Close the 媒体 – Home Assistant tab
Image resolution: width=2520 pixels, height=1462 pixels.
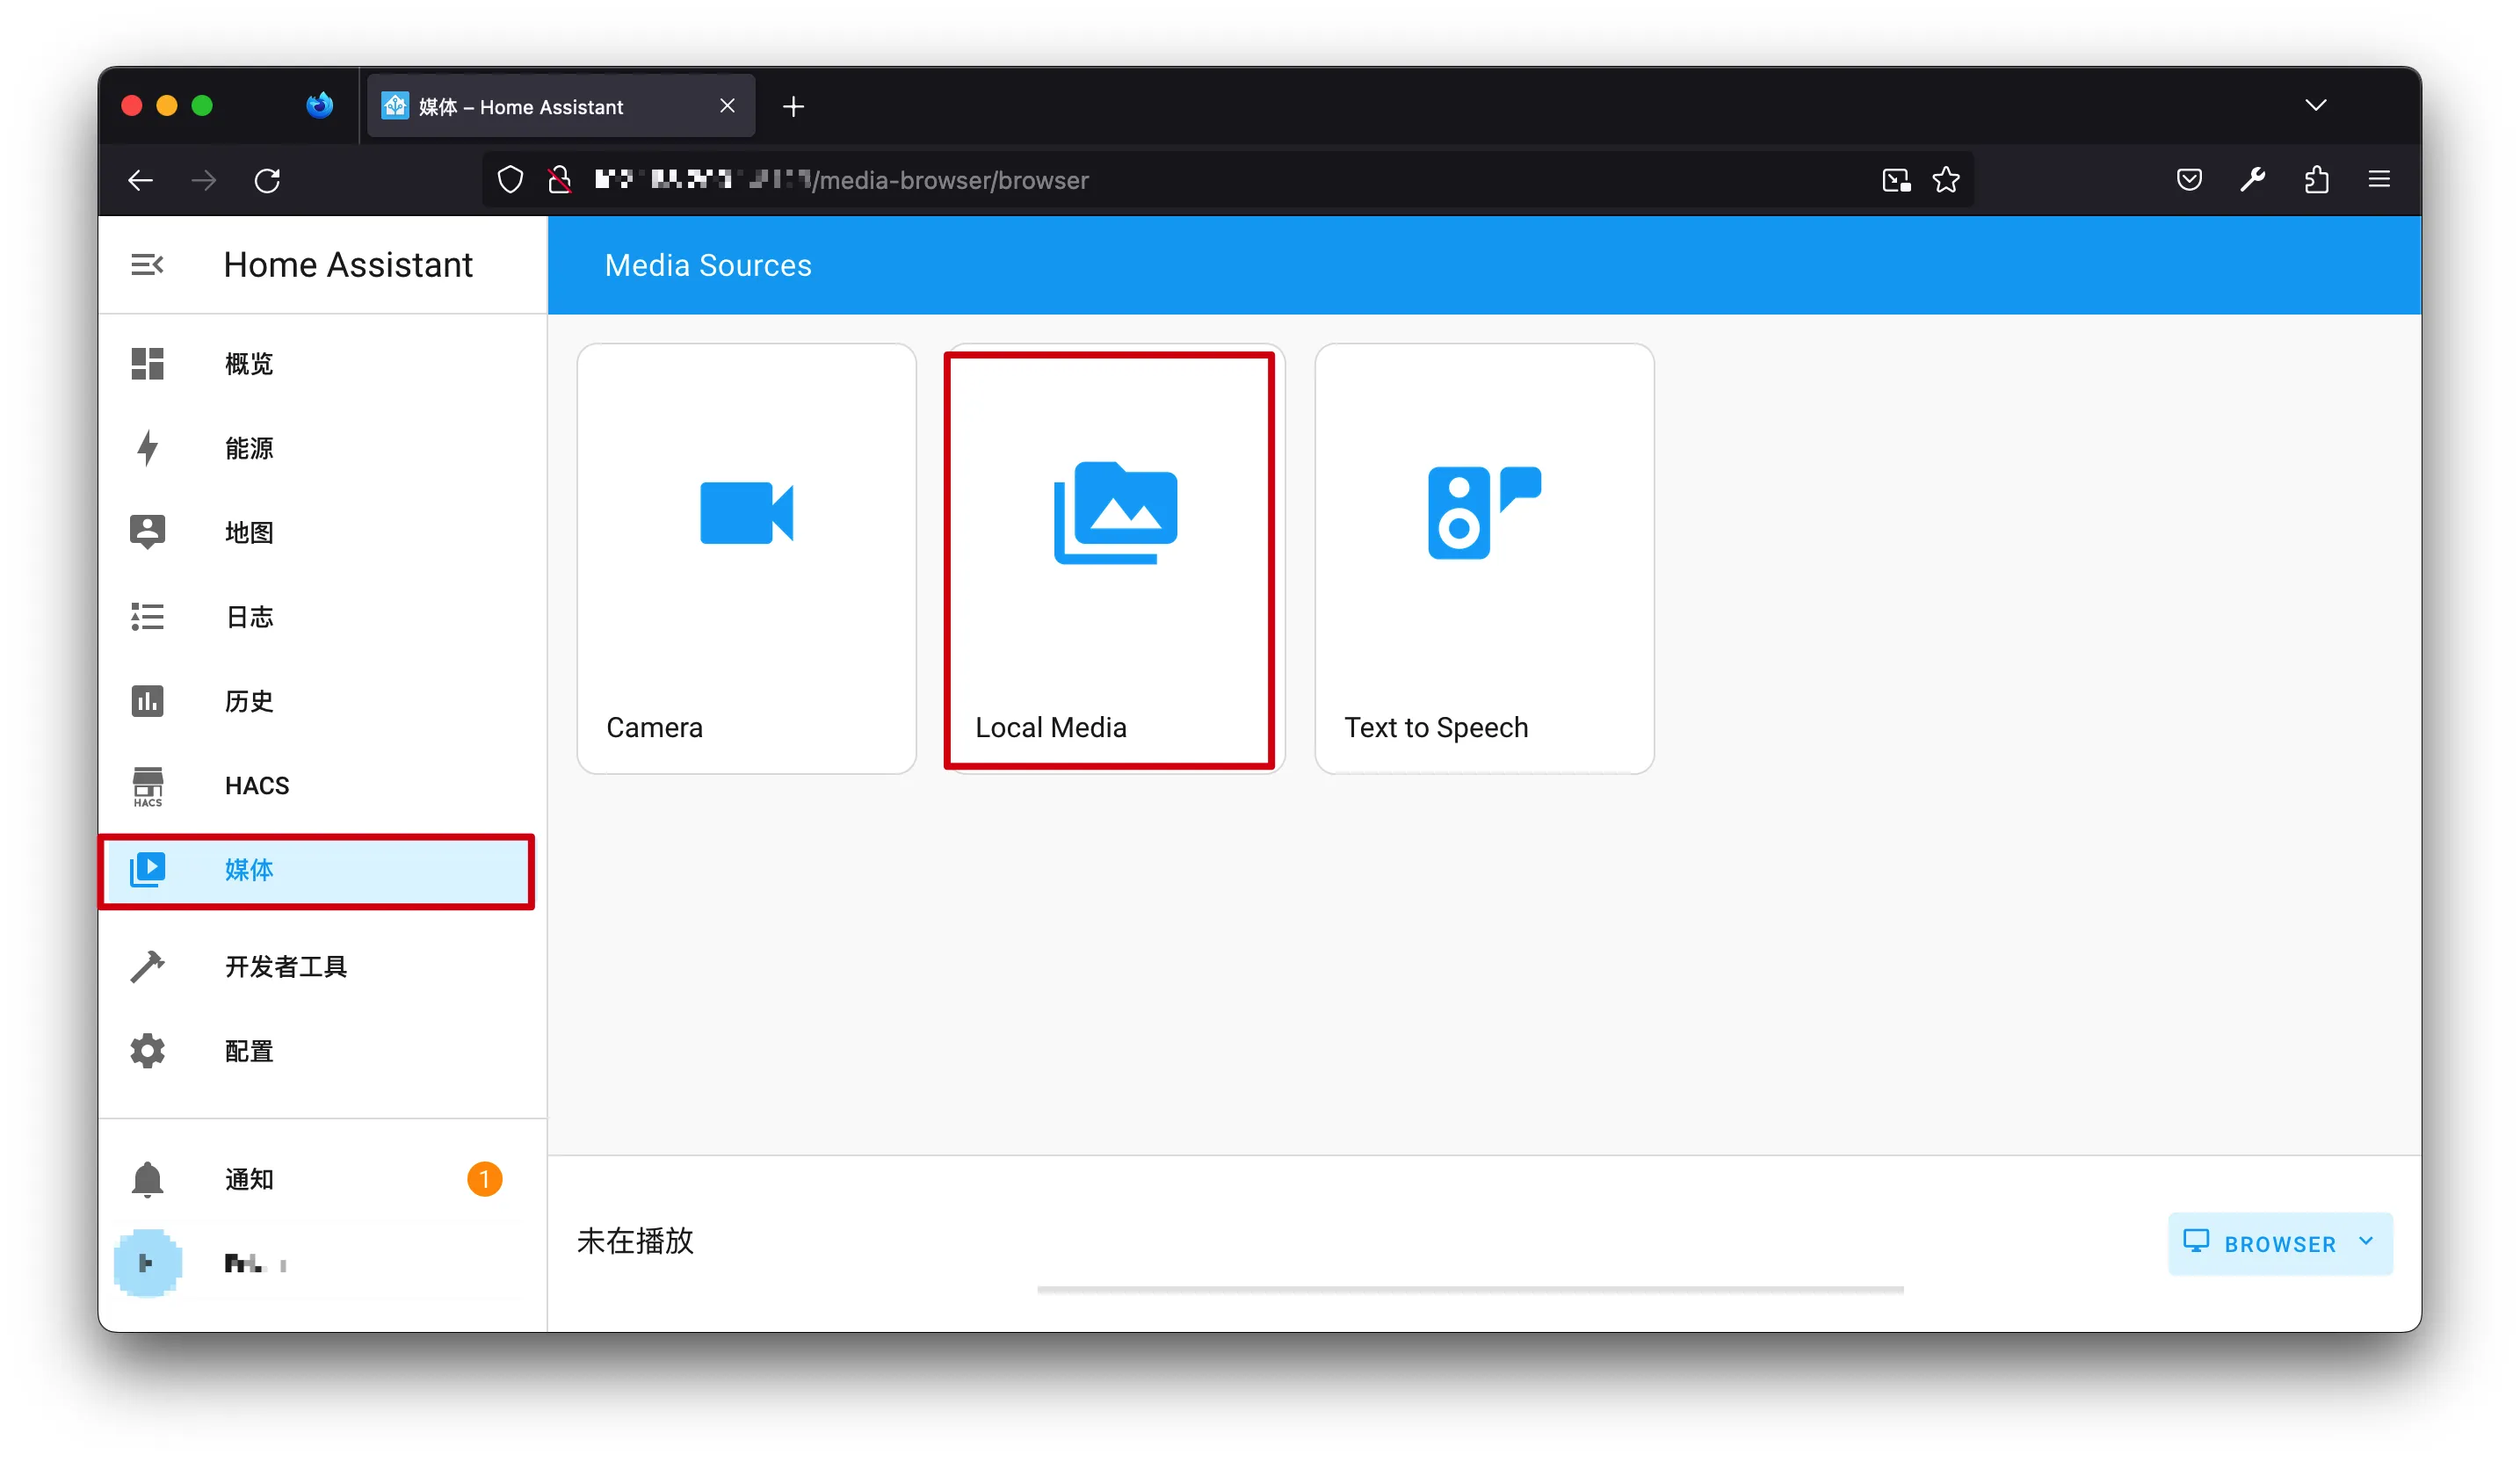[x=727, y=105]
